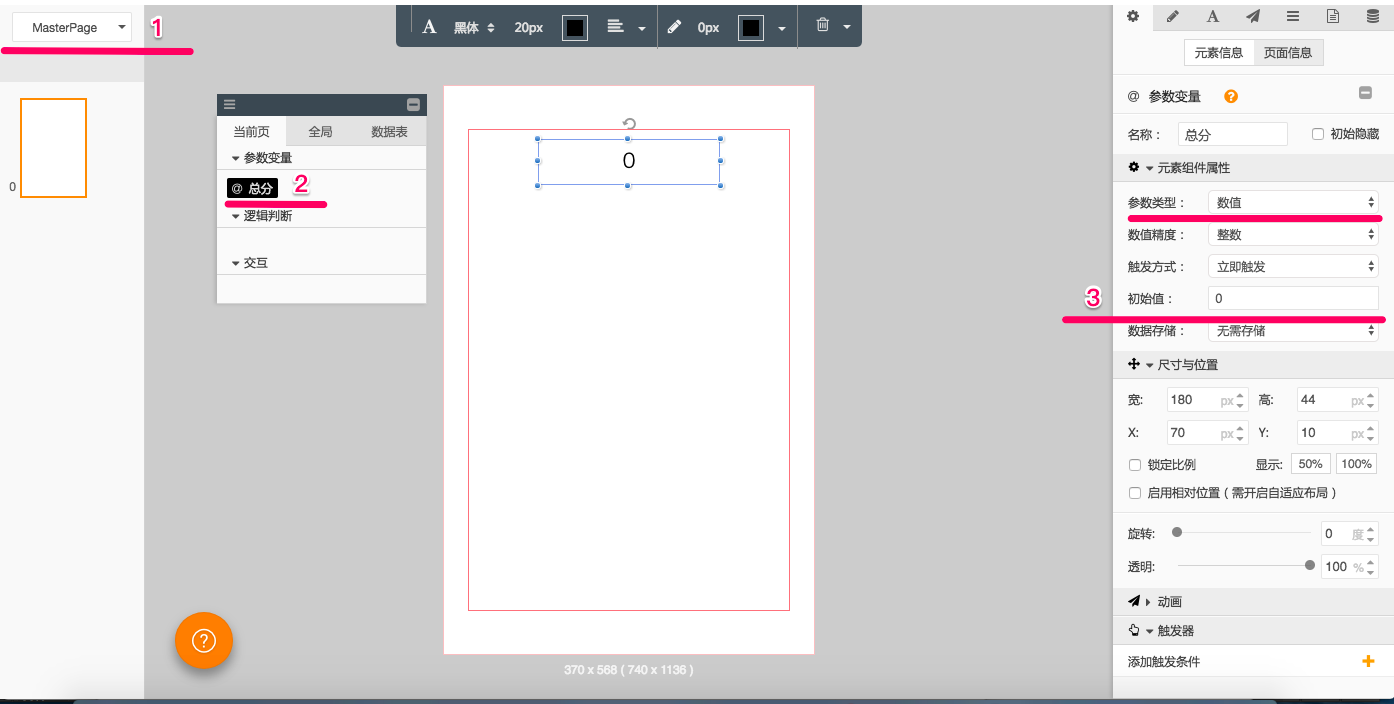Click the trash delete icon in toolbar
Viewport: 1394px width, 704px height.
coord(822,26)
